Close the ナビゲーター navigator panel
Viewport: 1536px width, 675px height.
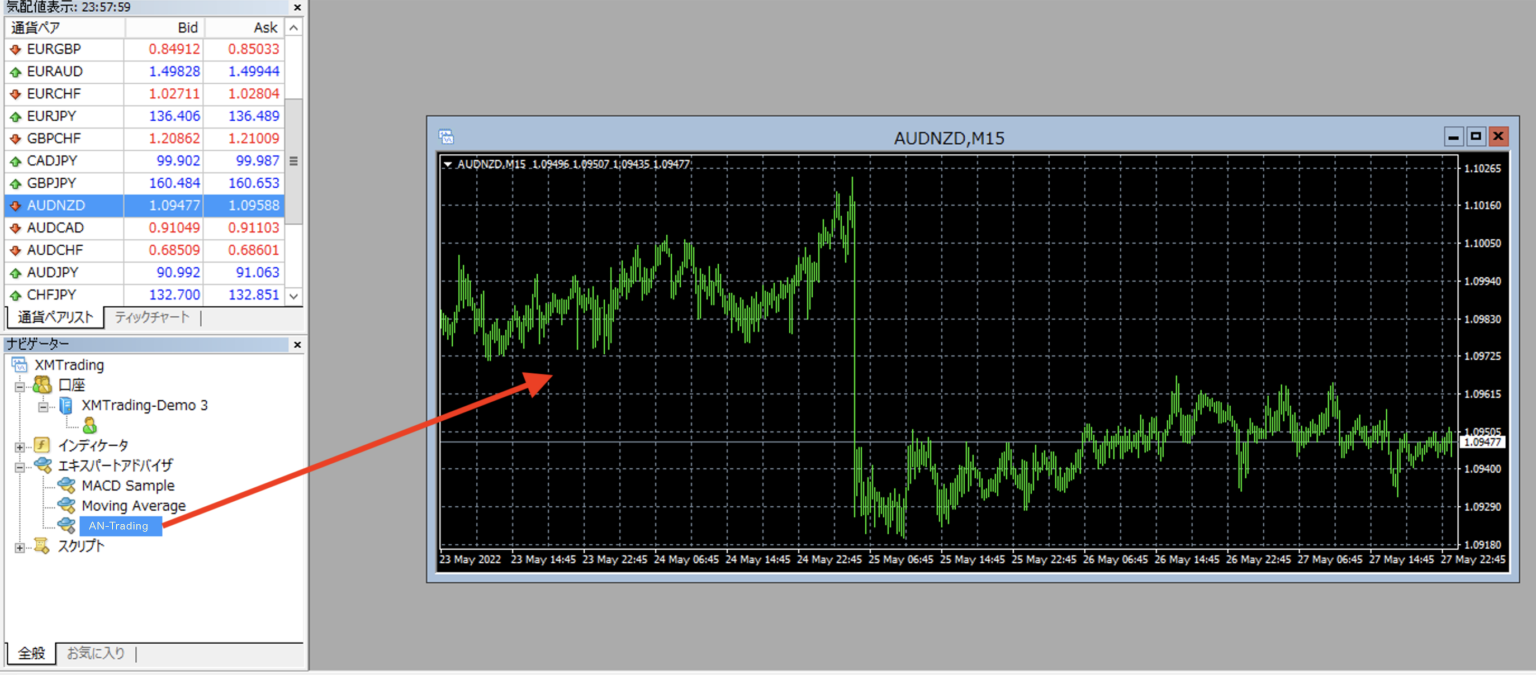pyautogui.click(x=297, y=345)
